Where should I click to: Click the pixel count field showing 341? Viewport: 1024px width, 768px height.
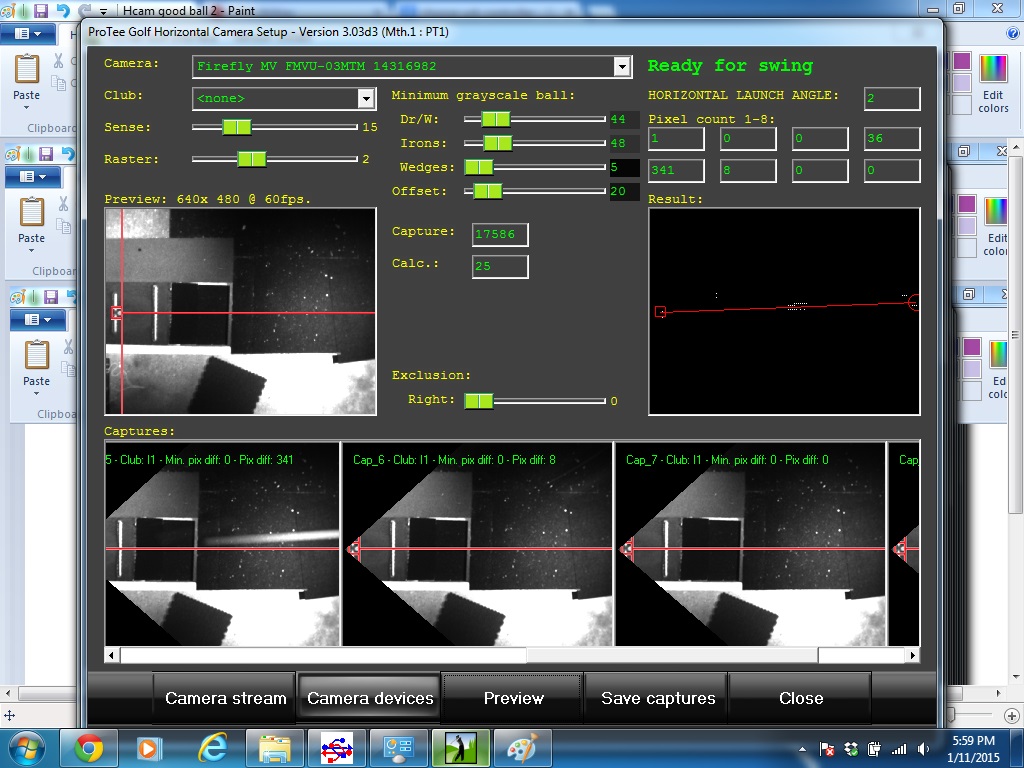[677, 170]
